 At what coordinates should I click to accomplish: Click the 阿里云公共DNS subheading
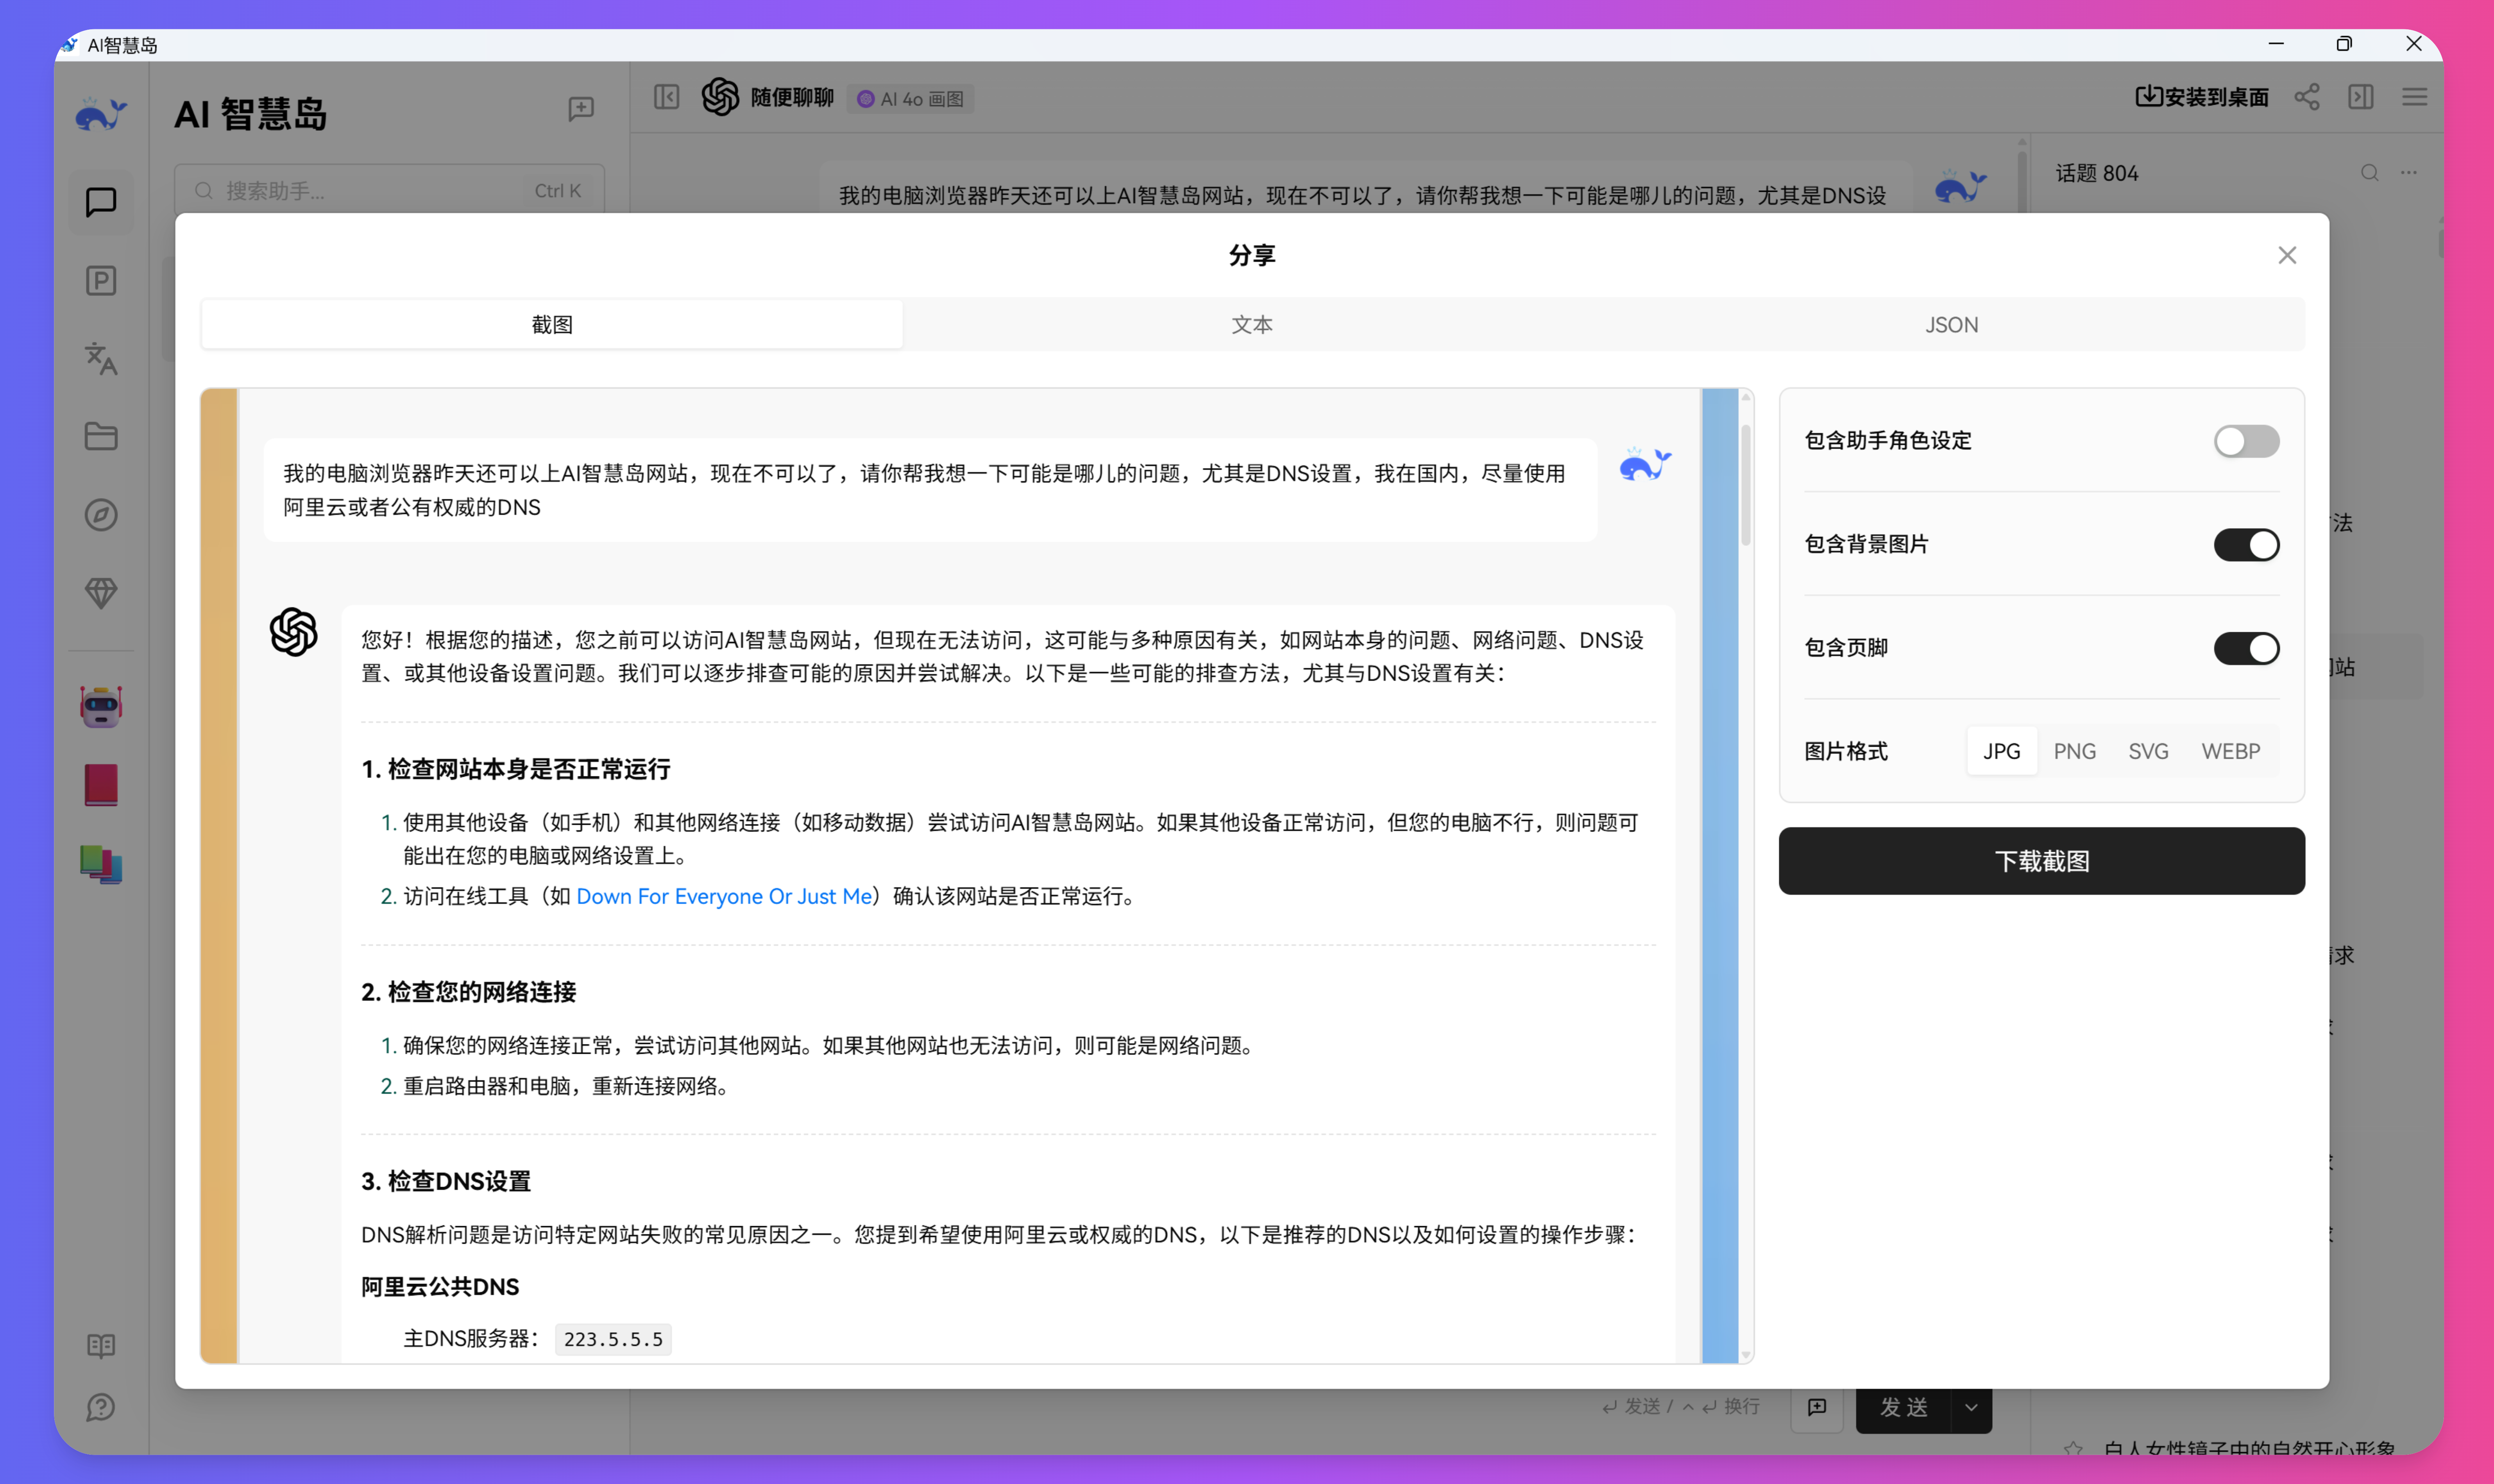(440, 1287)
